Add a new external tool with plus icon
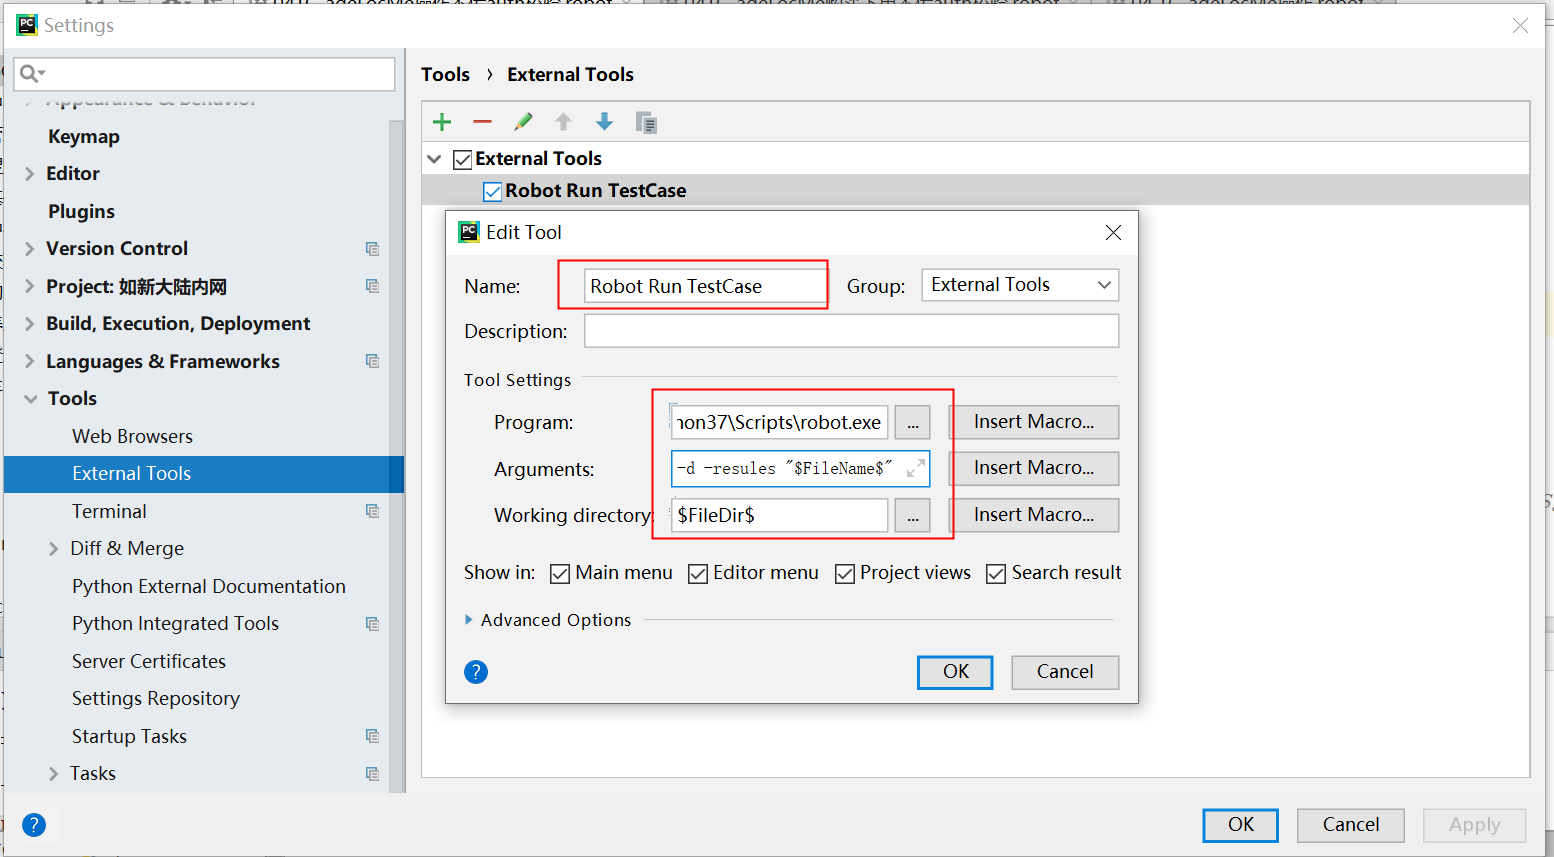This screenshot has height=857, width=1554. pyautogui.click(x=442, y=122)
